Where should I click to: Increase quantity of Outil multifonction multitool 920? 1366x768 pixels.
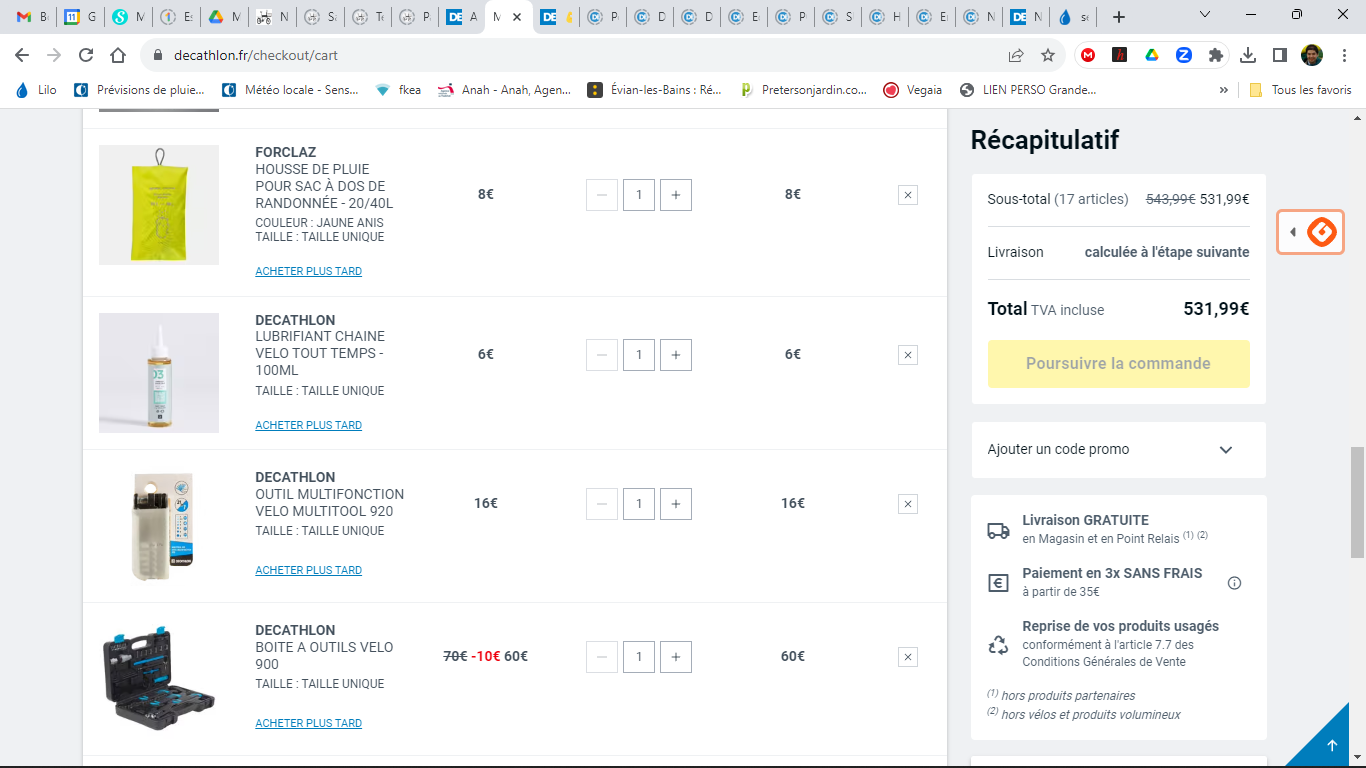click(676, 504)
